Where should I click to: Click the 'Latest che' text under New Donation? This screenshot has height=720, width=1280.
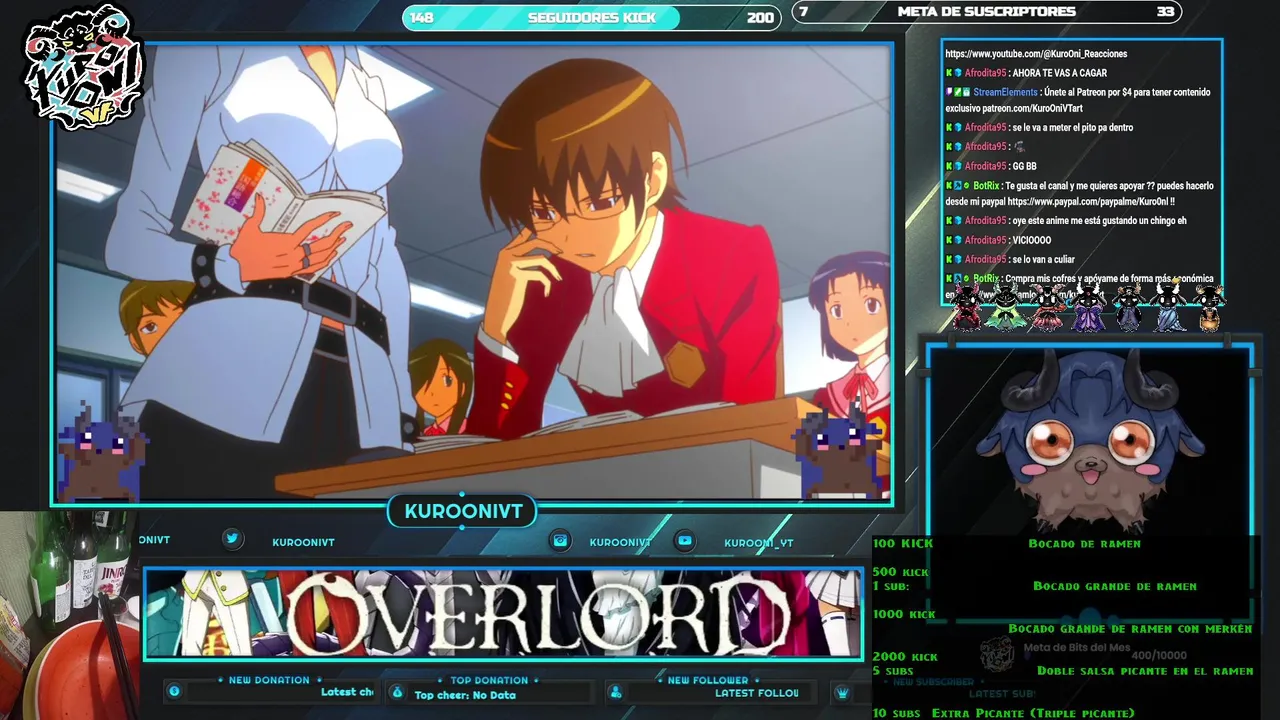tap(346, 692)
